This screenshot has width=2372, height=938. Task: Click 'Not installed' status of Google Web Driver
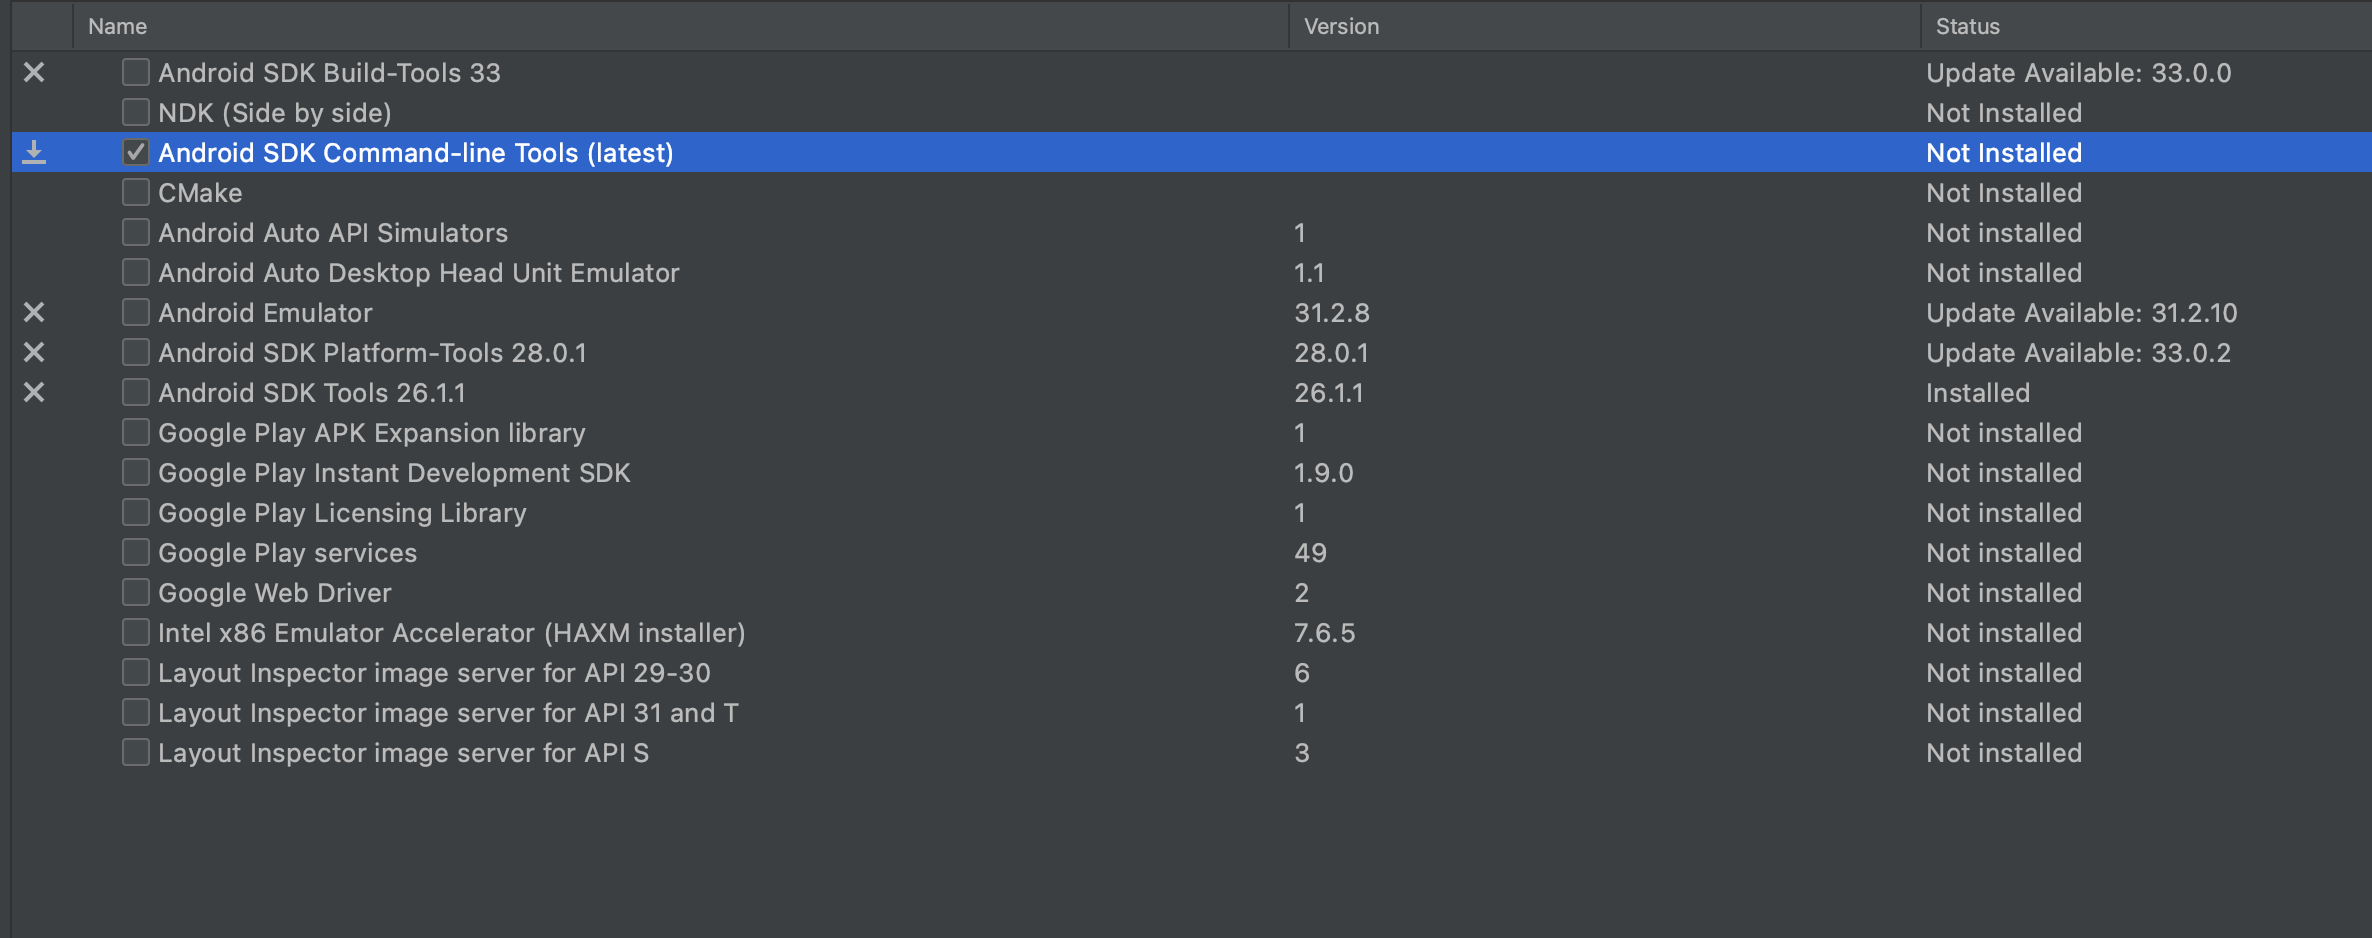[x=2004, y=593]
